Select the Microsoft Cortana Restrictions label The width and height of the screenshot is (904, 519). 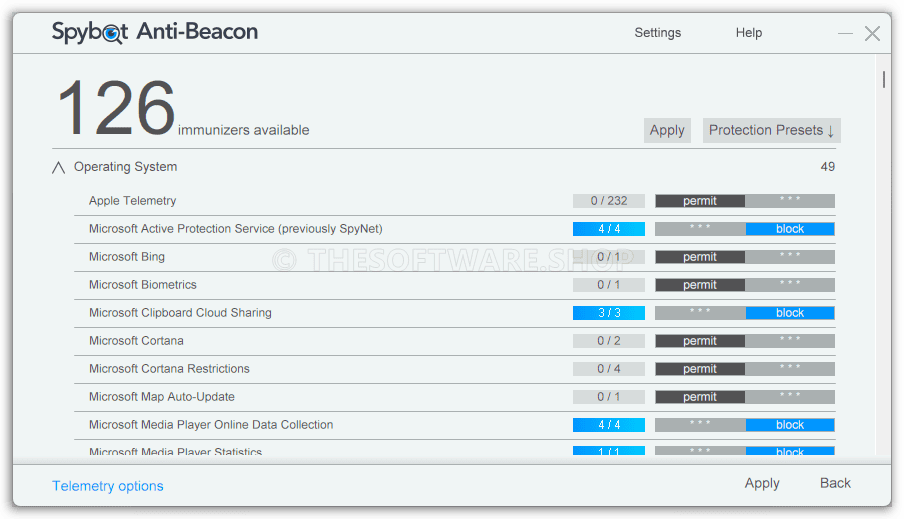169,368
